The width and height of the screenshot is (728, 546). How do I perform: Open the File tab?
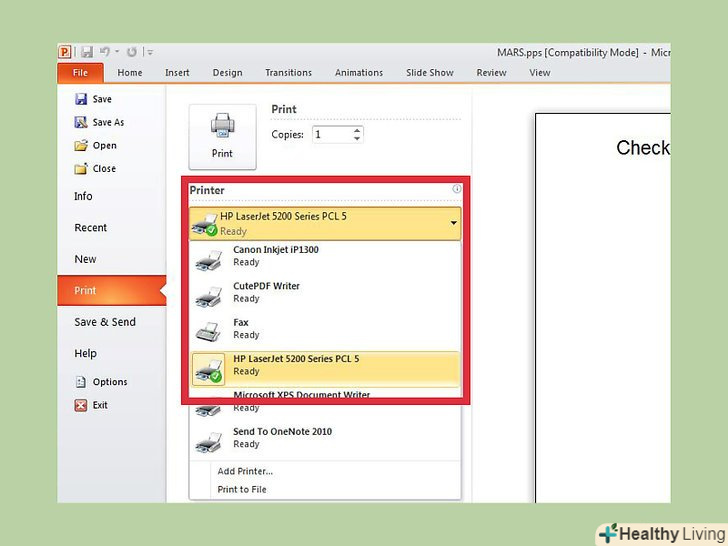pos(80,73)
